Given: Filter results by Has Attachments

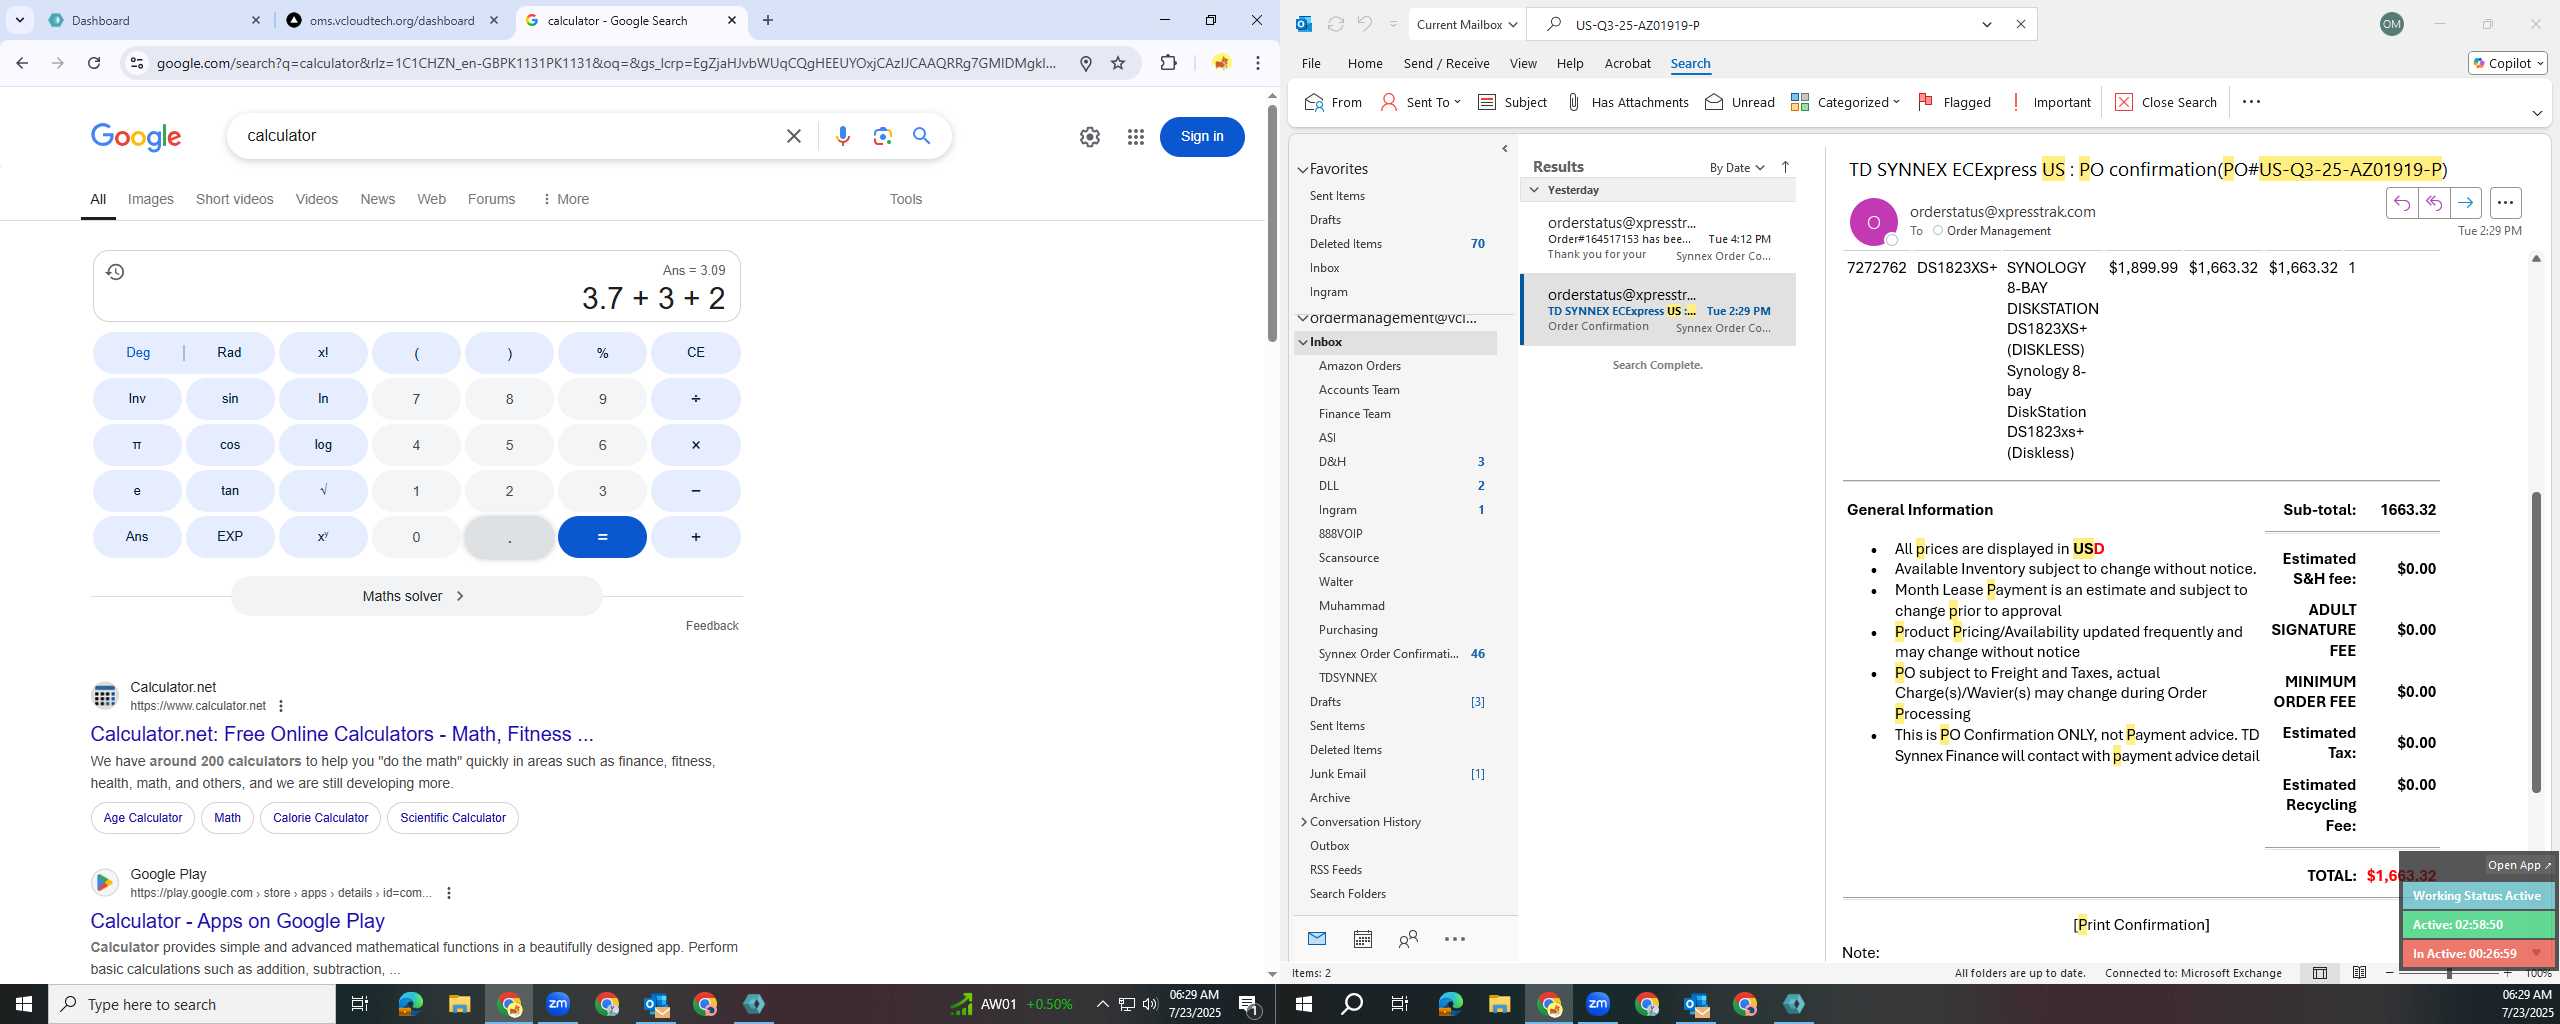Looking at the screenshot, I should point(1626,102).
